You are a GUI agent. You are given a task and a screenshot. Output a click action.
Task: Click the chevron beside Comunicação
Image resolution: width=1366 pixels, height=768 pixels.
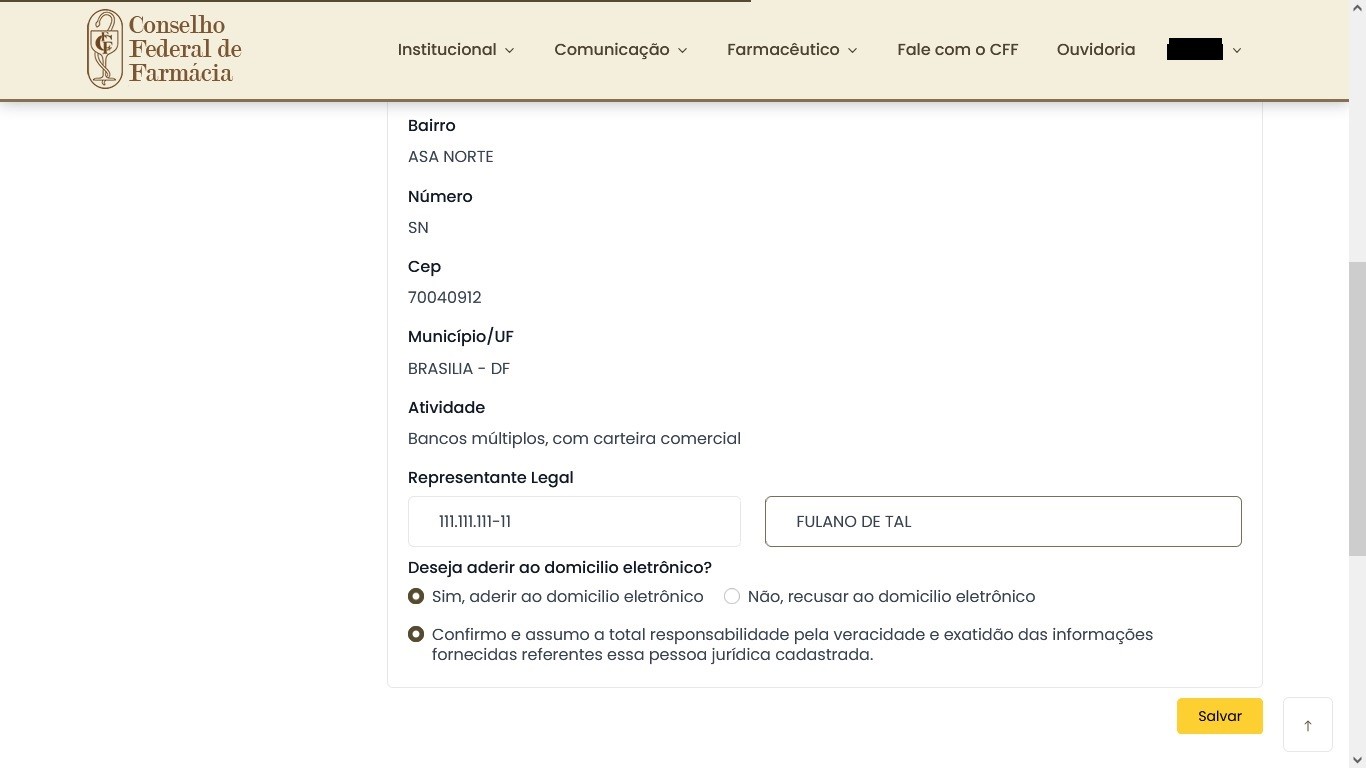[683, 50]
